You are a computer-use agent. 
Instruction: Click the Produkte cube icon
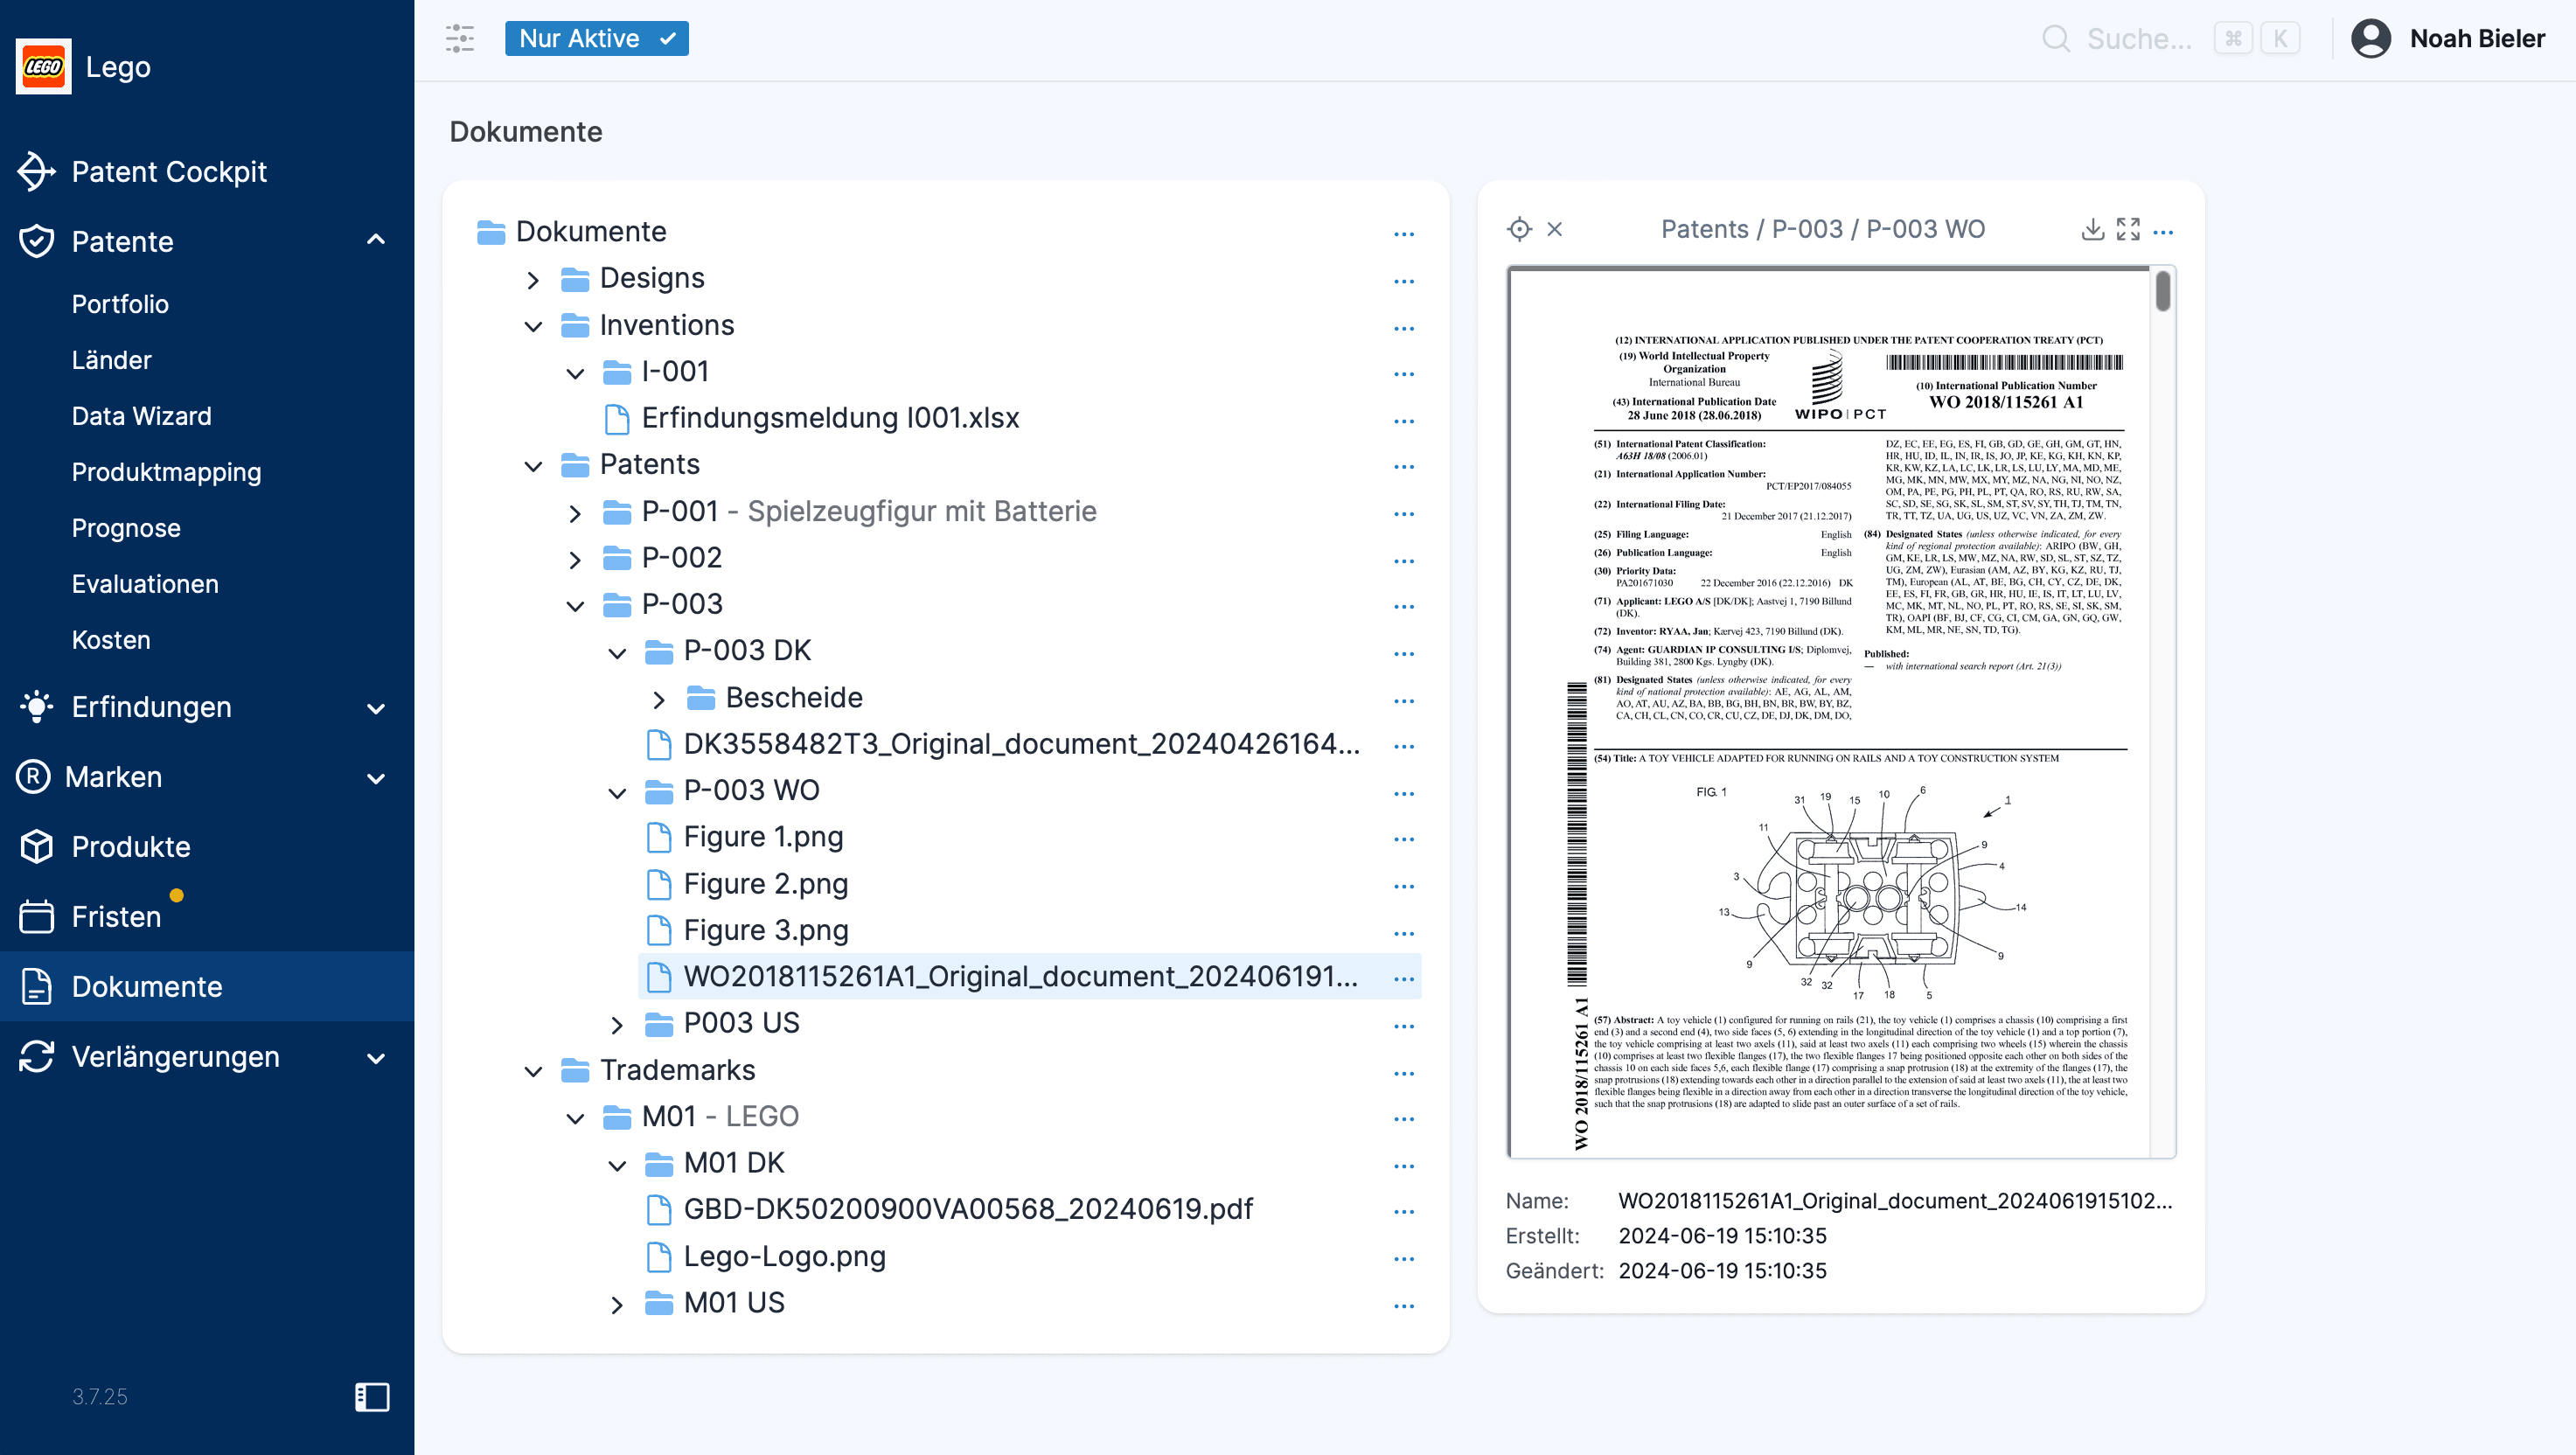tap(36, 846)
